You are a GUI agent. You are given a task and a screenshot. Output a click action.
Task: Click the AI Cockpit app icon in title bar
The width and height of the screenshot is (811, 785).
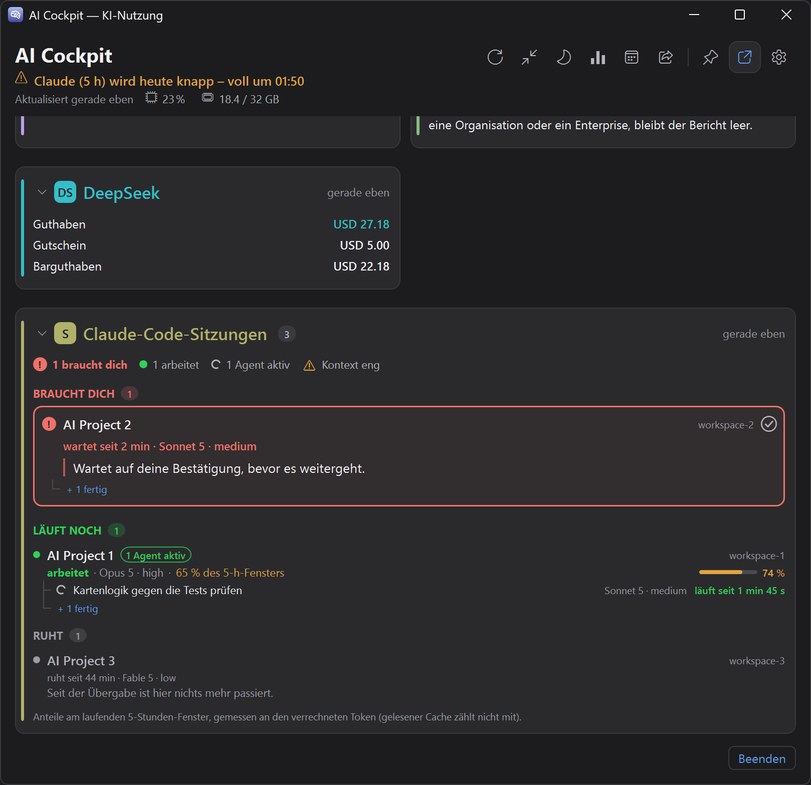pos(16,14)
